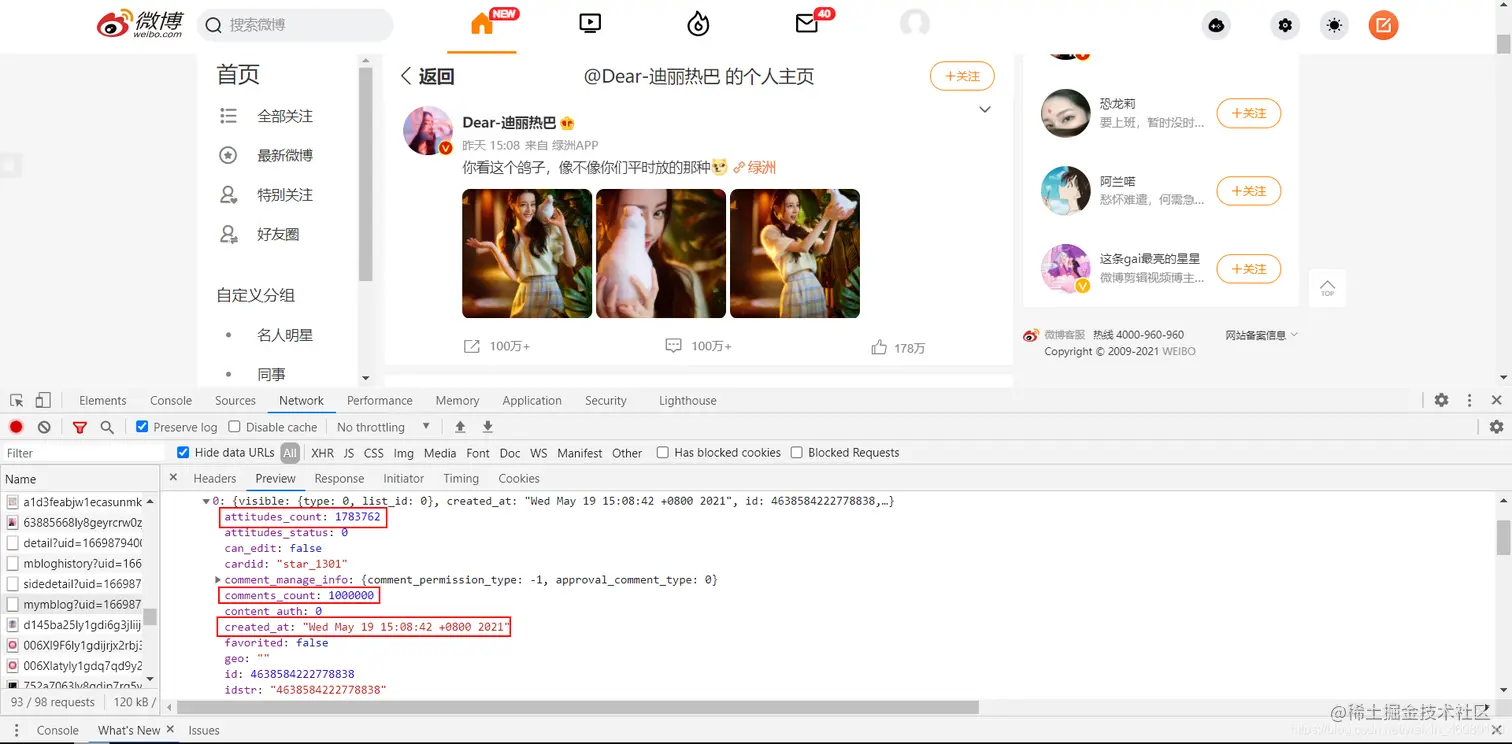The width and height of the screenshot is (1512, 744).
Task: Close the request details pane
Action: pos(173,478)
